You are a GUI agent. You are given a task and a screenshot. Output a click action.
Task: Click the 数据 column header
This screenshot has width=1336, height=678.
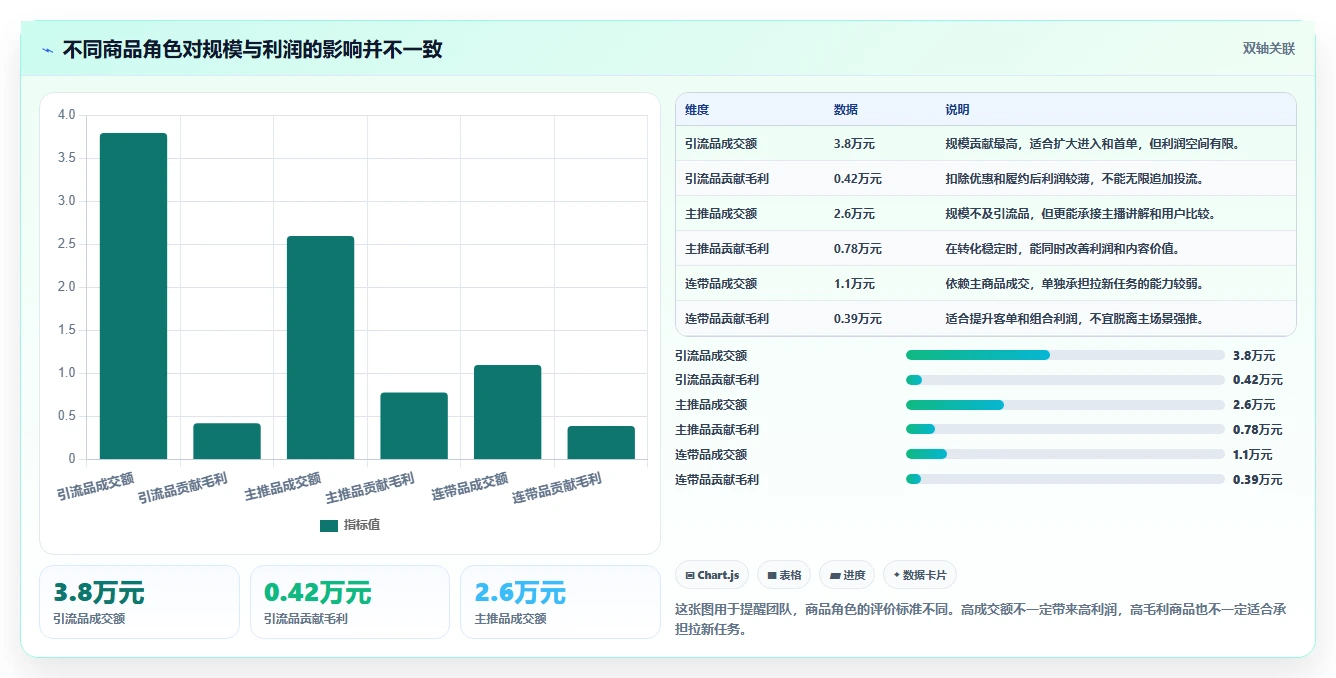click(x=846, y=110)
